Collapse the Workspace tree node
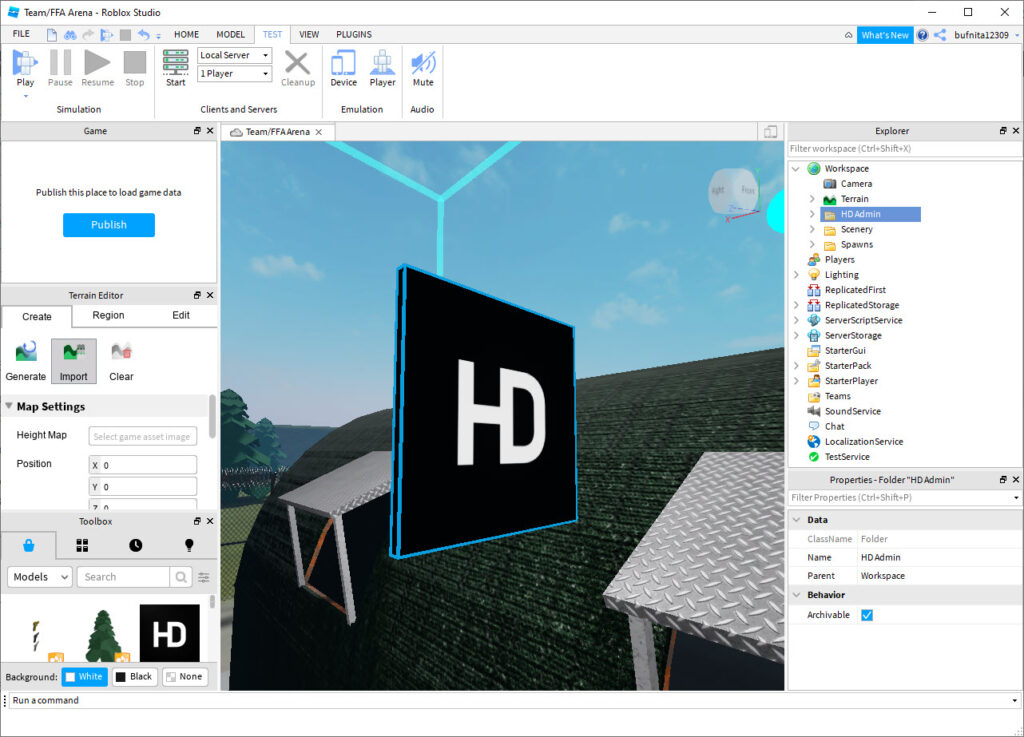 coord(795,168)
